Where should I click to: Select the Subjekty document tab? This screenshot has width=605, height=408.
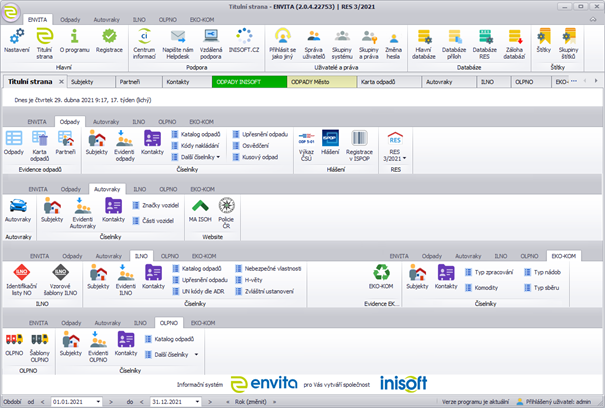[91, 82]
